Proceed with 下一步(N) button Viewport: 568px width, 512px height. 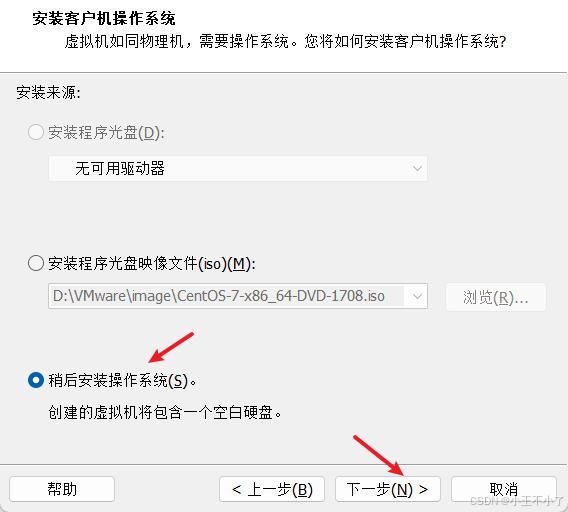pyautogui.click(x=388, y=489)
